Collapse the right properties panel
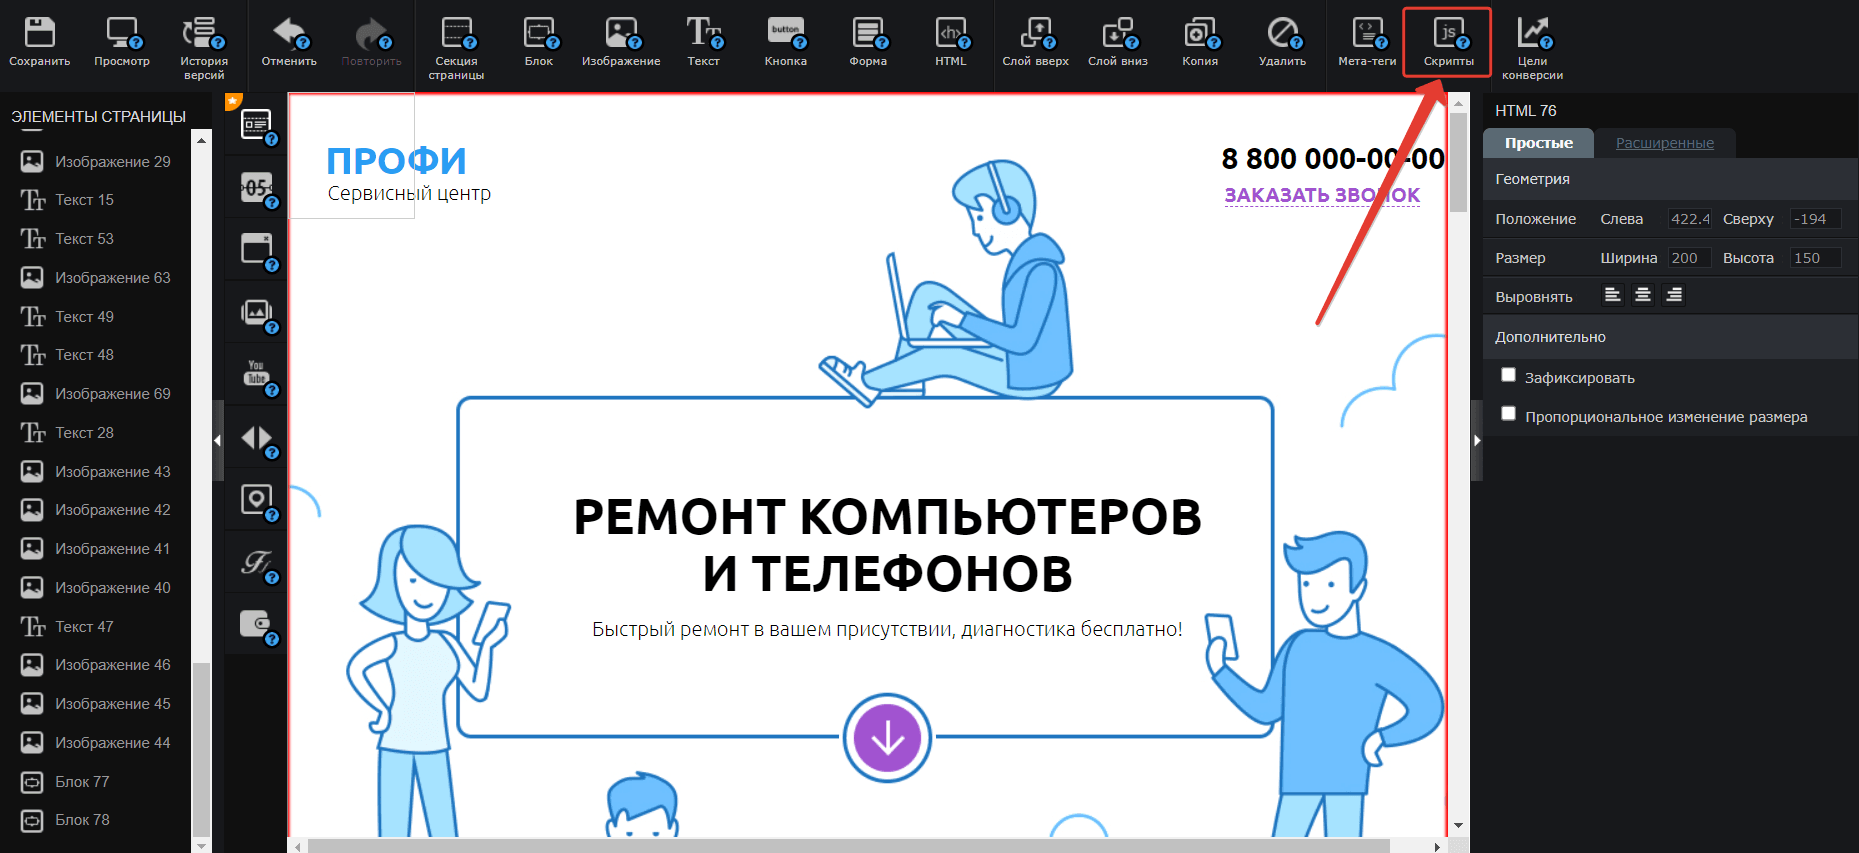This screenshot has width=1859, height=853. click(x=1476, y=440)
